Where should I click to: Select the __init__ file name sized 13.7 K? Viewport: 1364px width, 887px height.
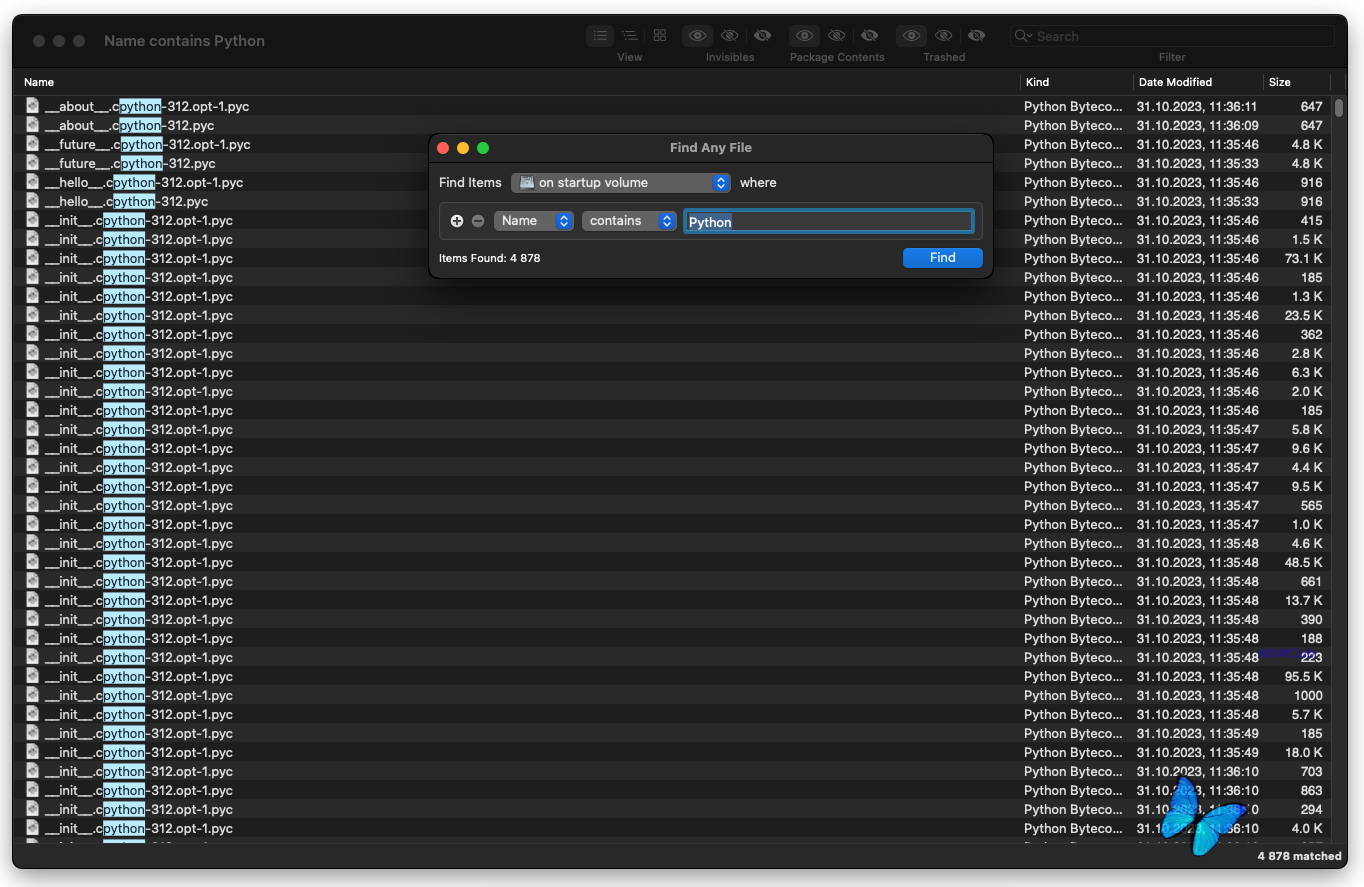click(x=138, y=601)
